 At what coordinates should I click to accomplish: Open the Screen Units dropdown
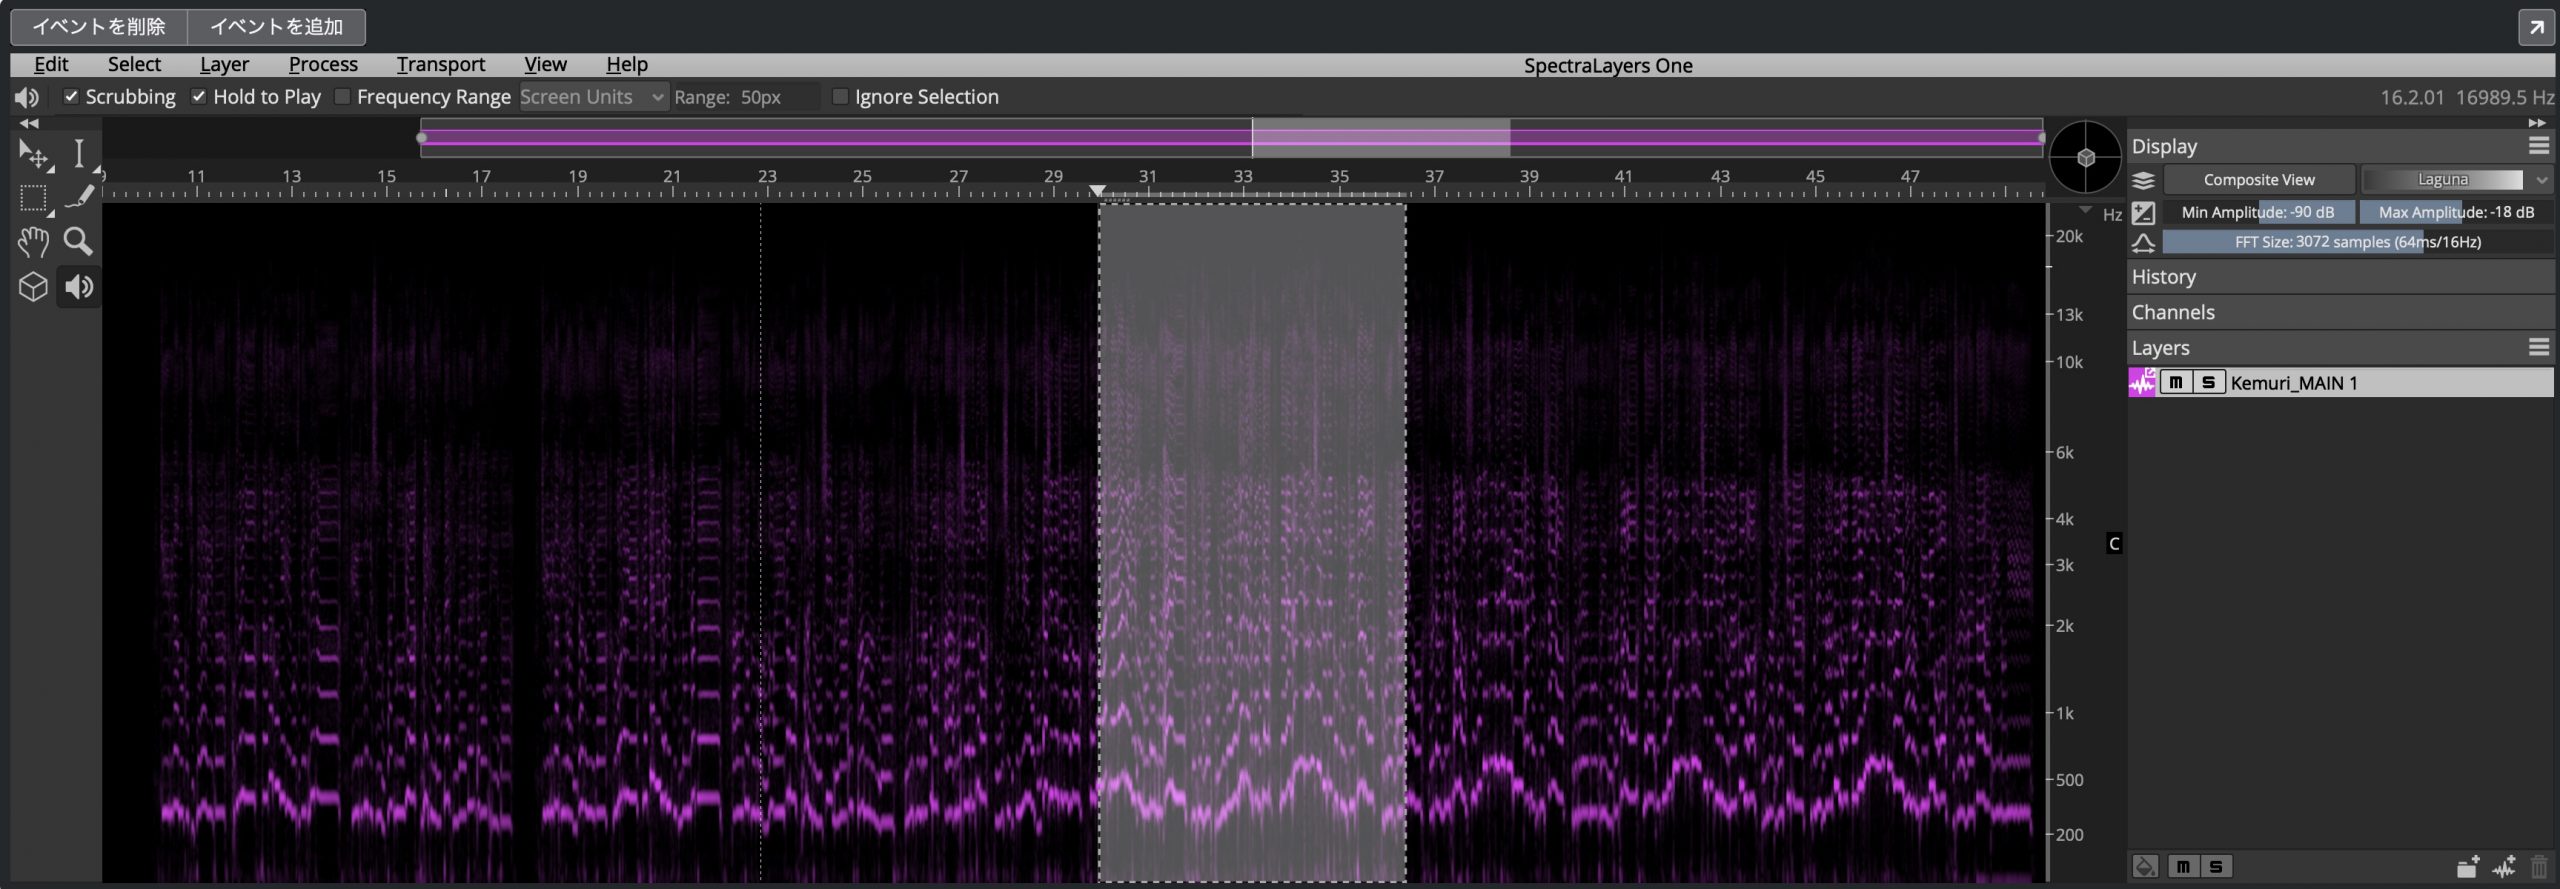[594, 97]
